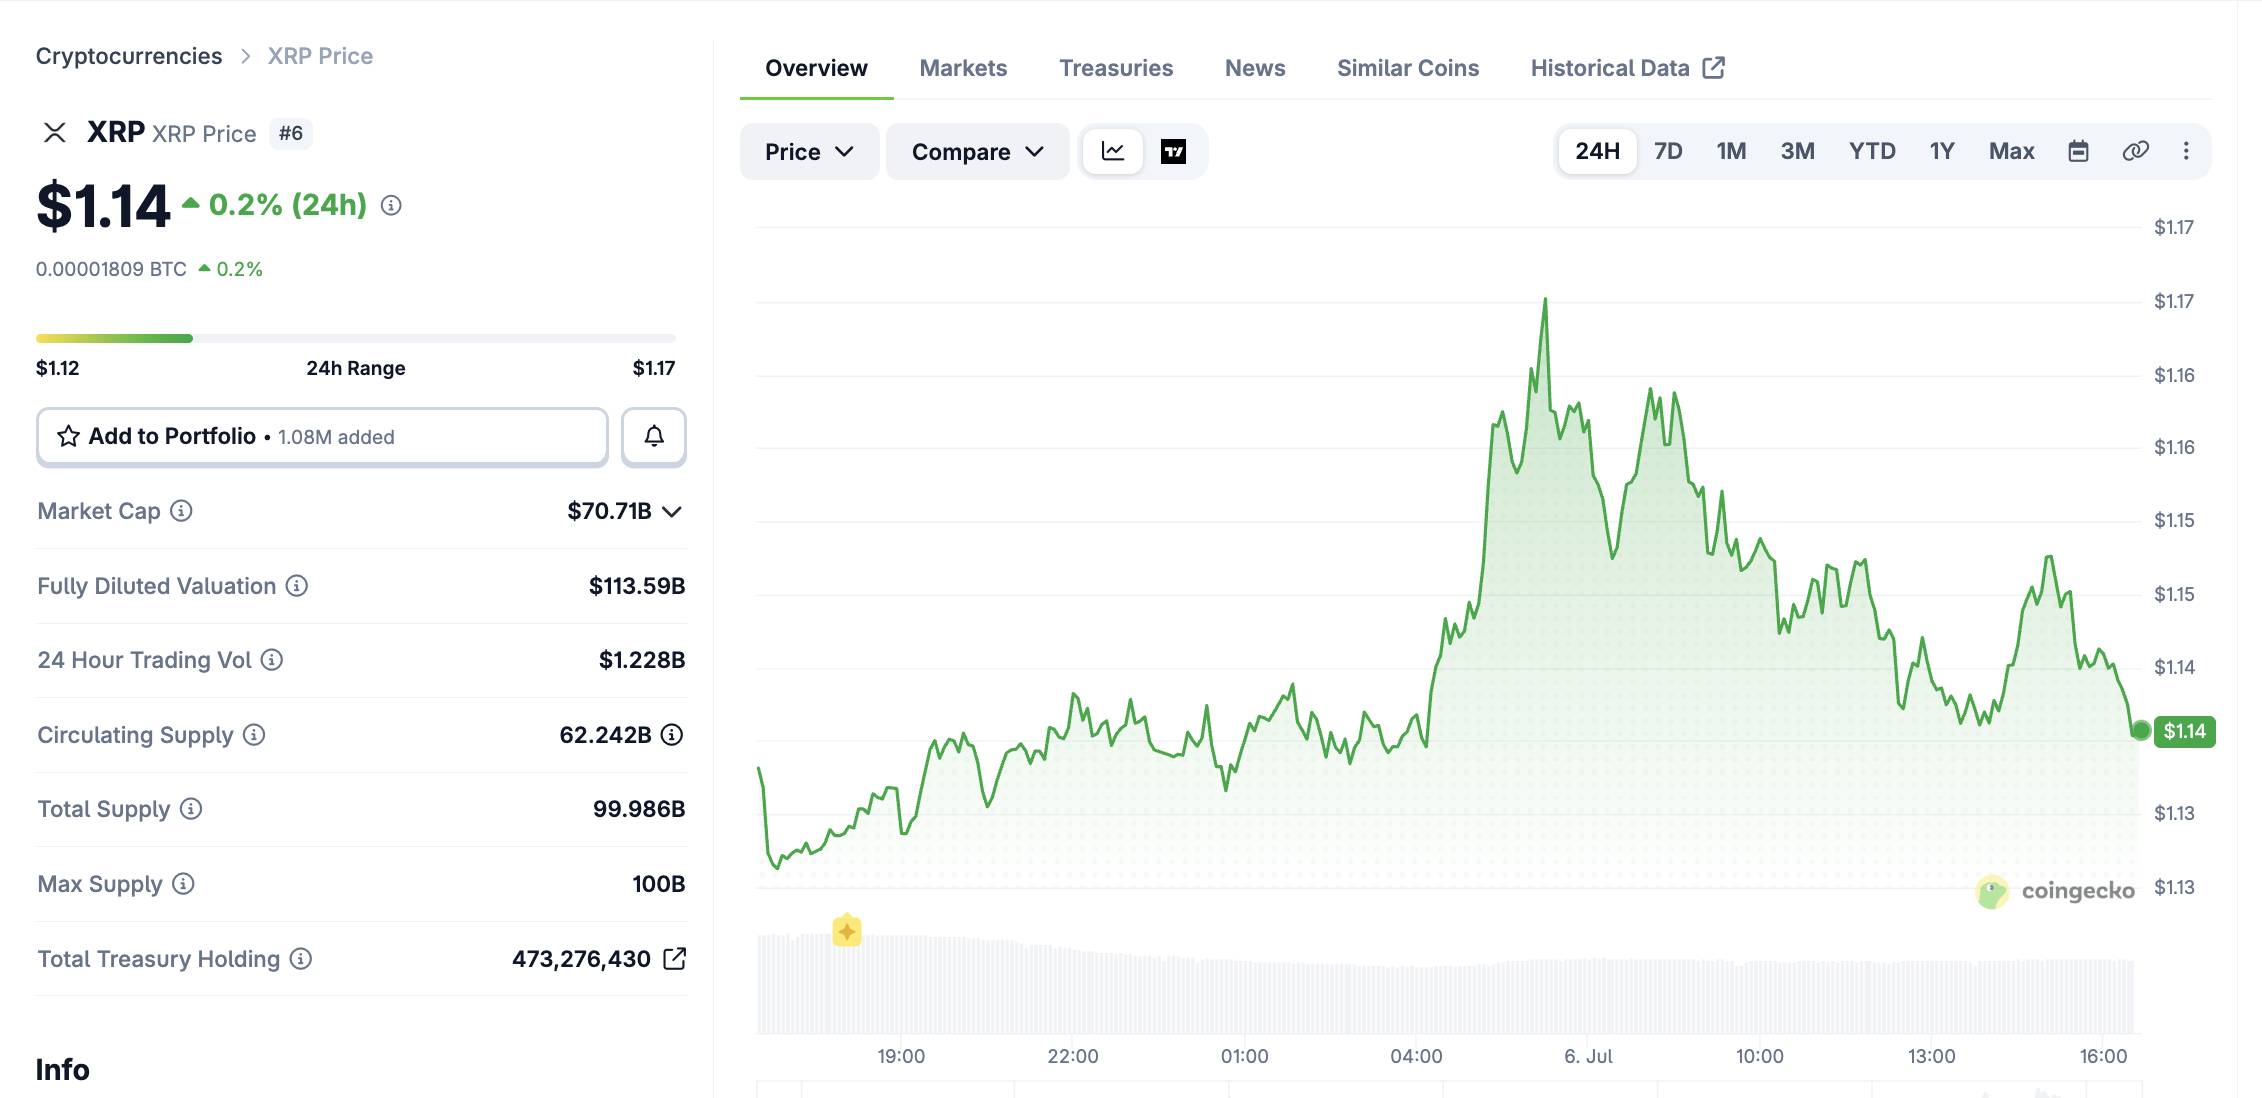Image resolution: width=2262 pixels, height=1098 pixels.
Task: Open the Treasuries tab
Action: point(1116,68)
